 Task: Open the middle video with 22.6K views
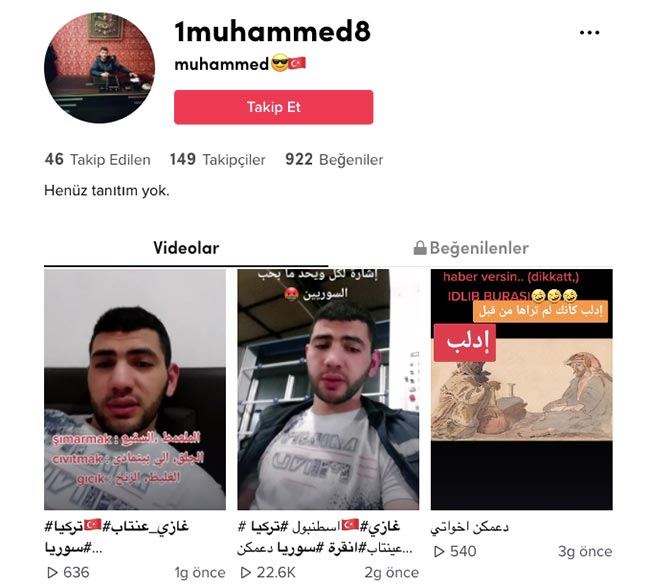[328, 389]
